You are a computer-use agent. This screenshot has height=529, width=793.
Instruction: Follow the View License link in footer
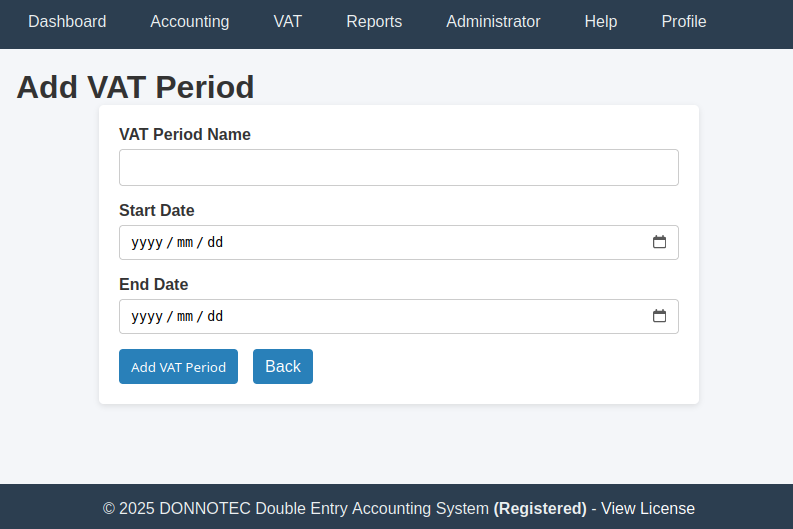pos(648,508)
